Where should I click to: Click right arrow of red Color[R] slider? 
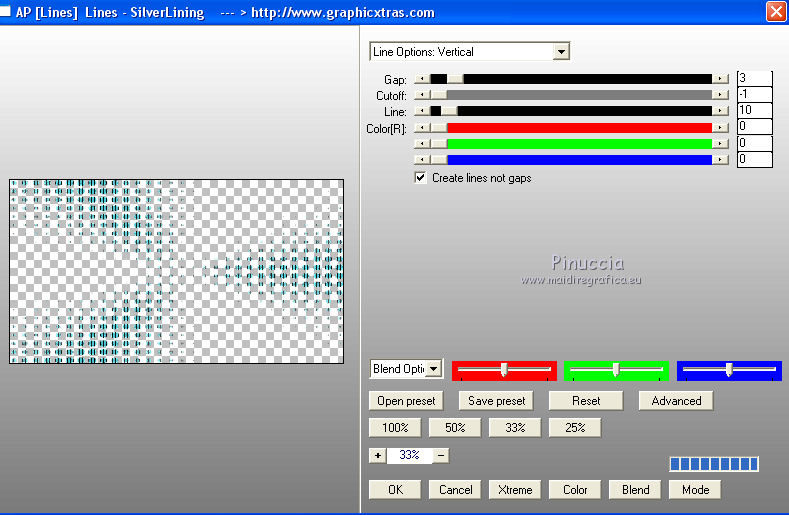(x=720, y=128)
